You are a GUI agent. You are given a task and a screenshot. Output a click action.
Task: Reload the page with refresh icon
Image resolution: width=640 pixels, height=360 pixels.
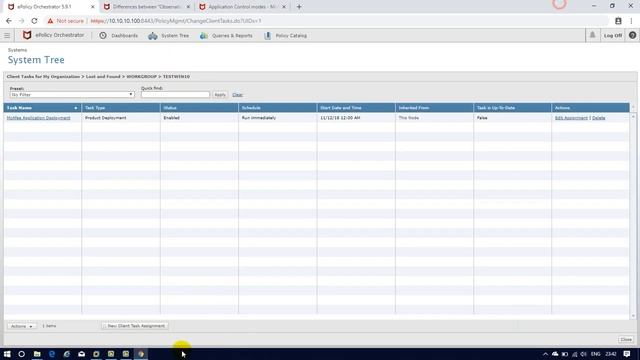(34, 21)
